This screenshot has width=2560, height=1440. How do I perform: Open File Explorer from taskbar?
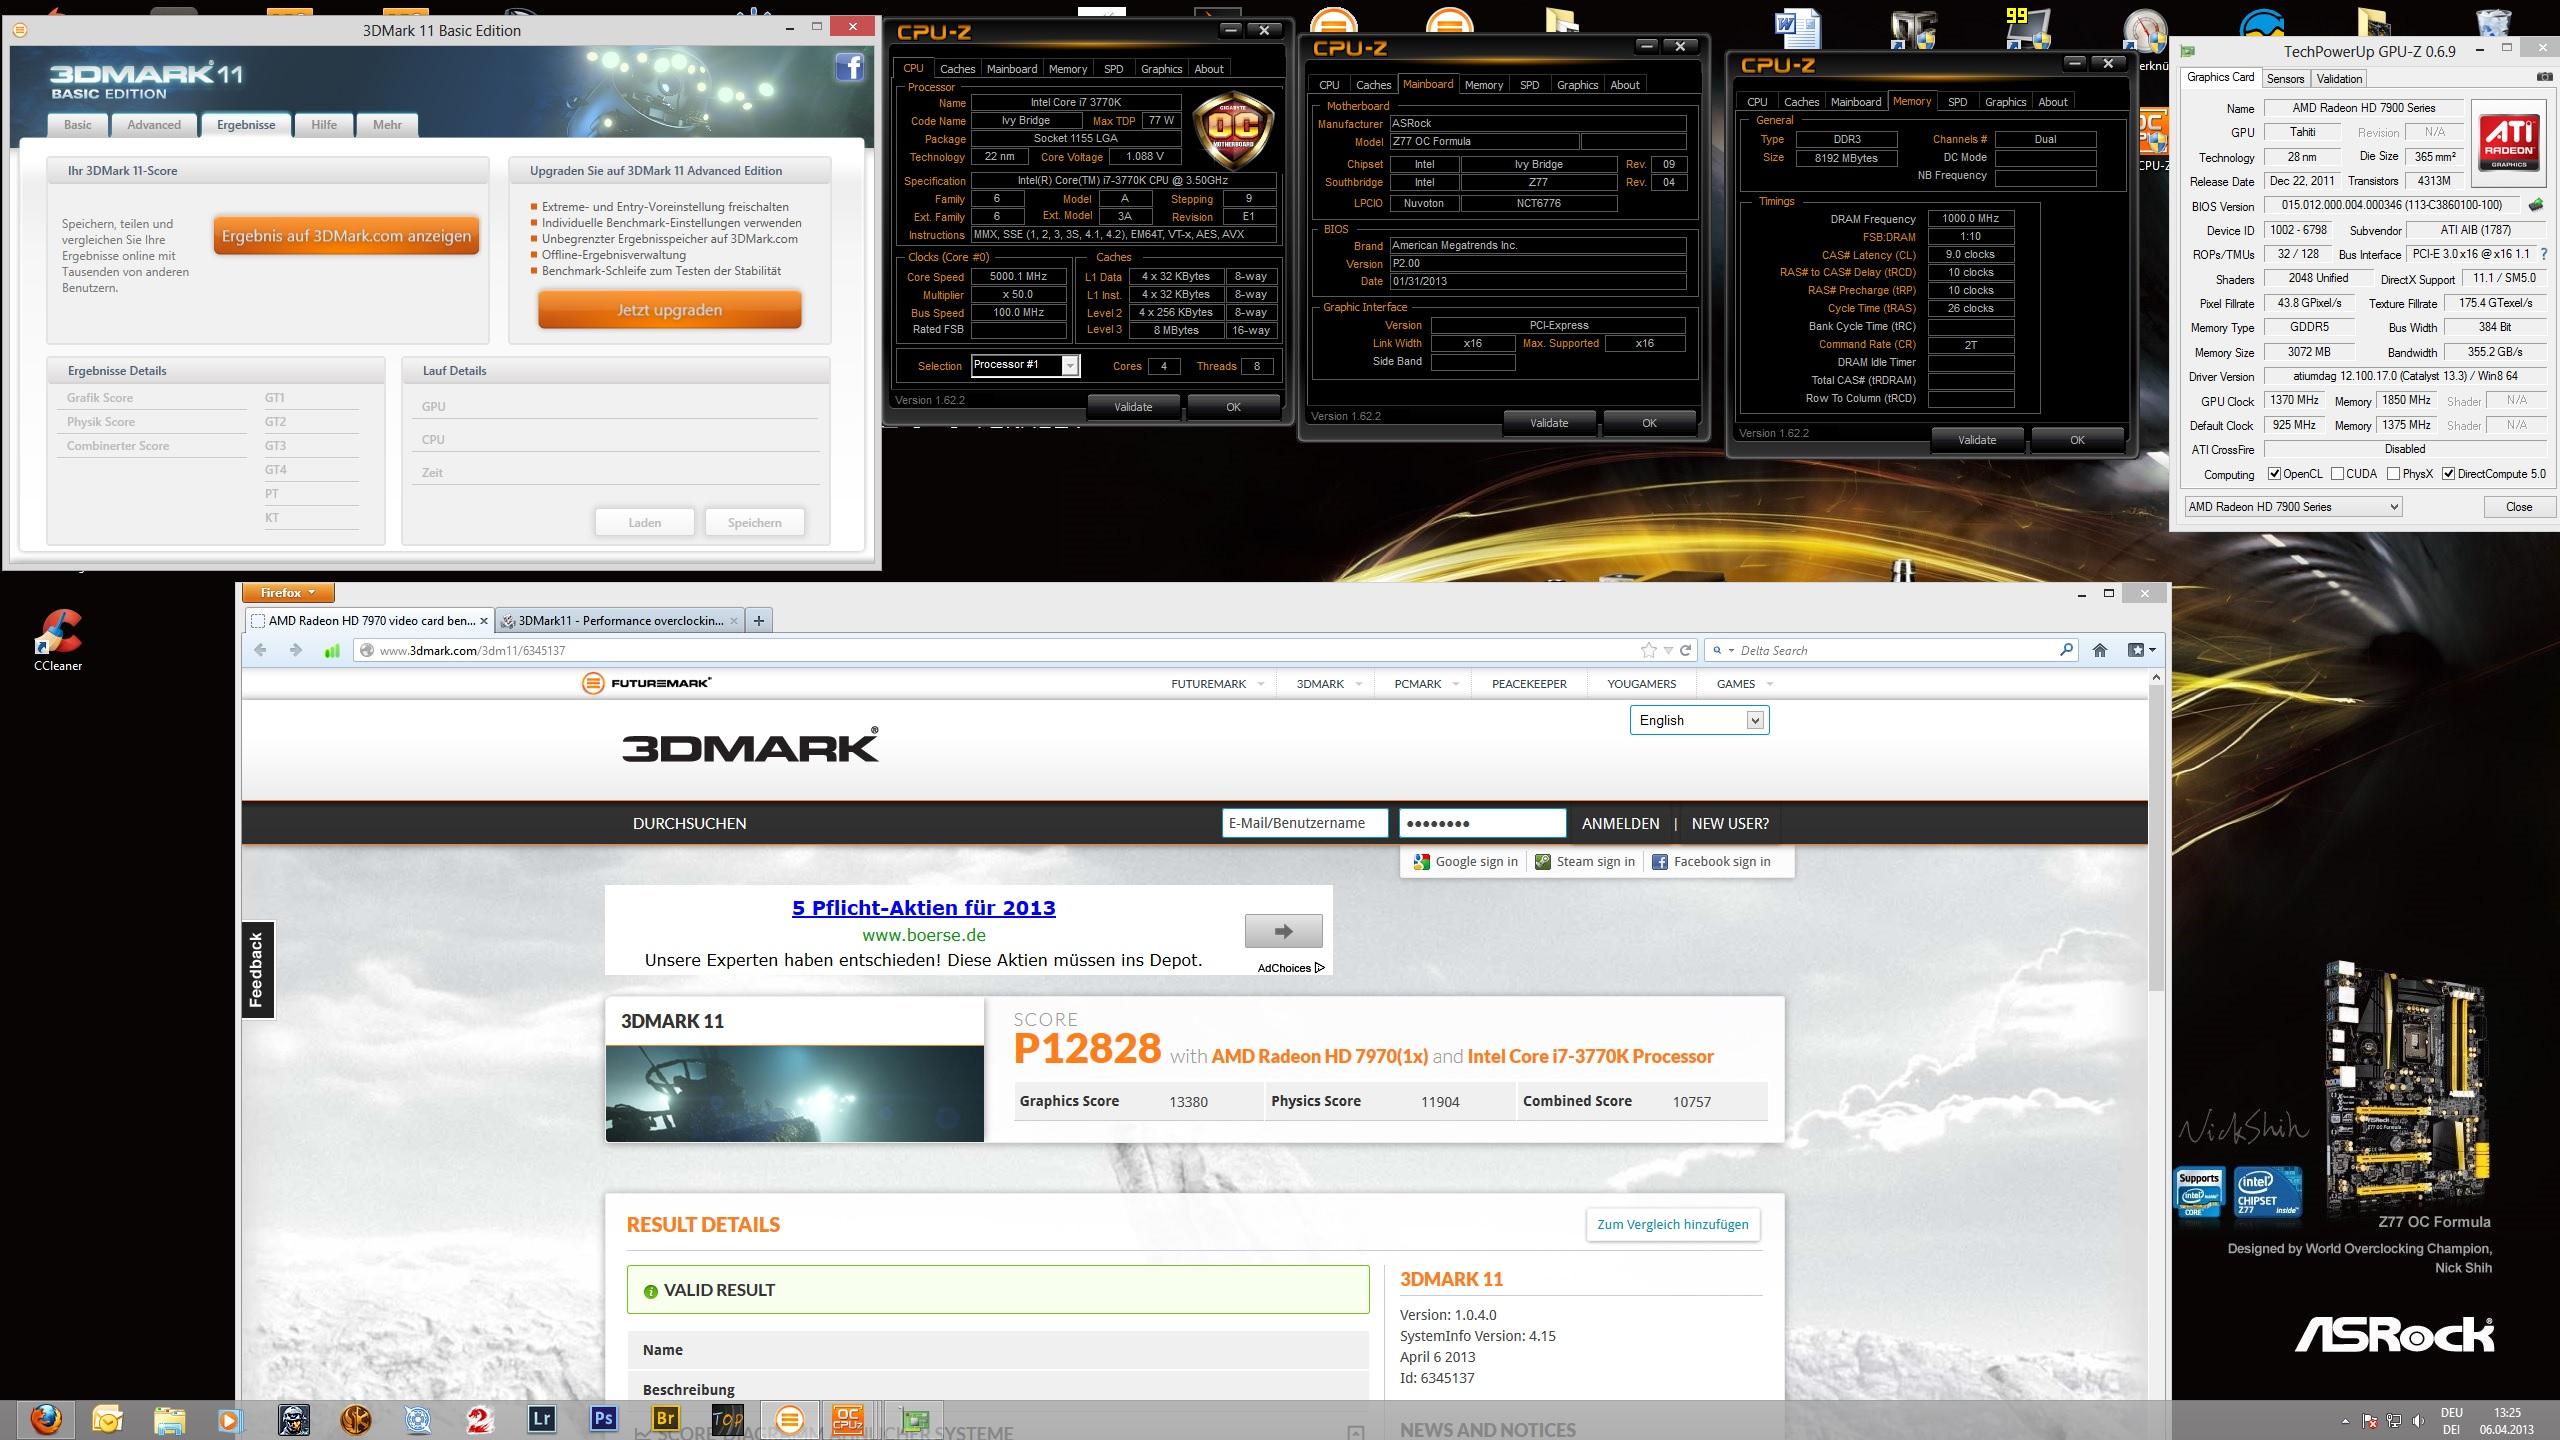169,1419
